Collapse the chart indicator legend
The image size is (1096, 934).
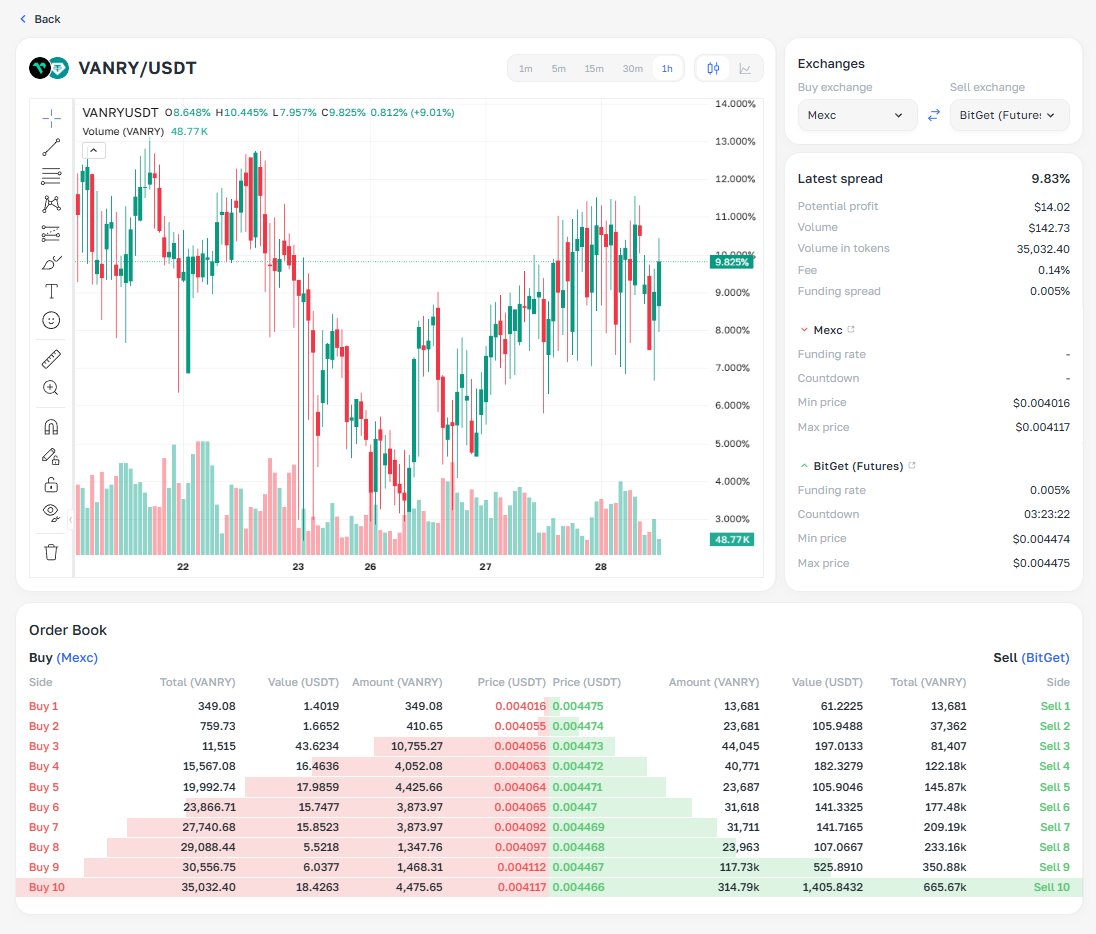pos(94,150)
